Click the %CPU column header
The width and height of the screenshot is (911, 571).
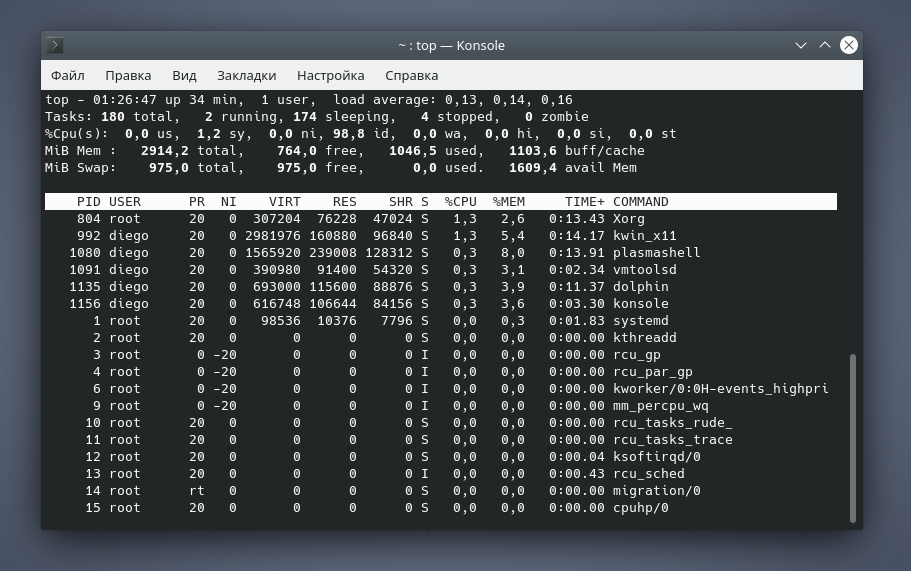pos(460,202)
